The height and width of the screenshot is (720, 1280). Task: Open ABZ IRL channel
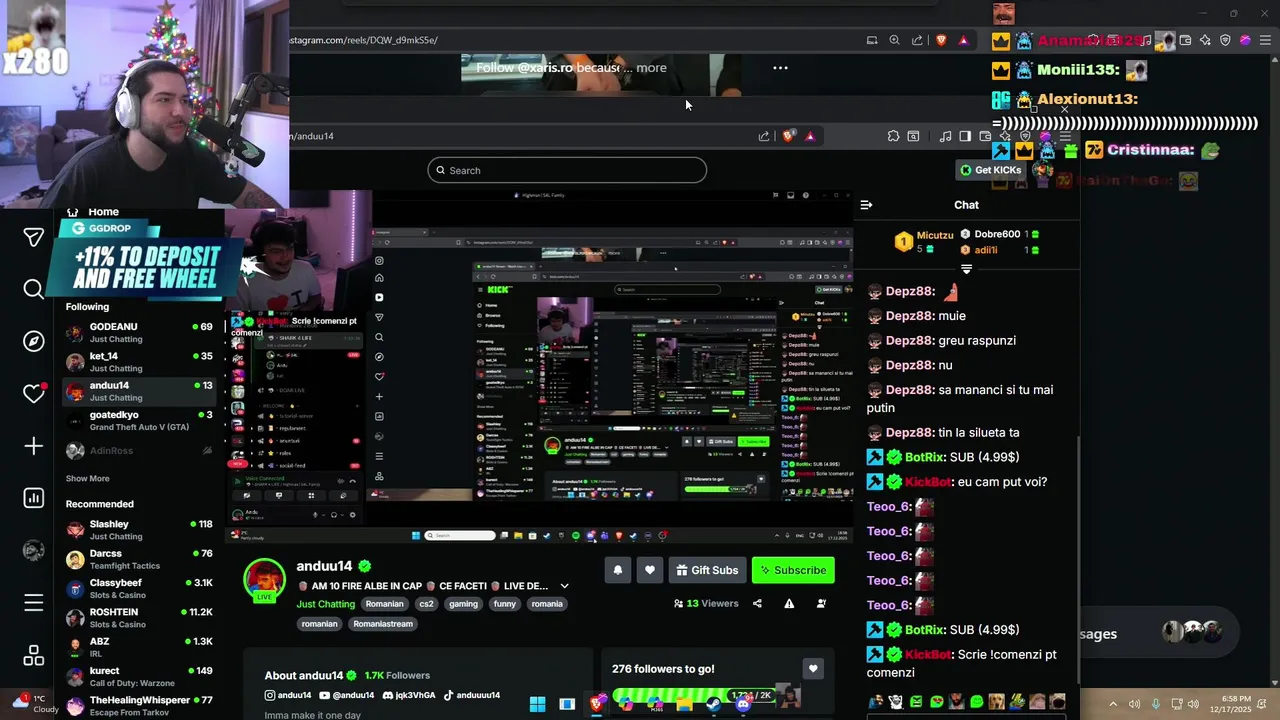[139, 647]
